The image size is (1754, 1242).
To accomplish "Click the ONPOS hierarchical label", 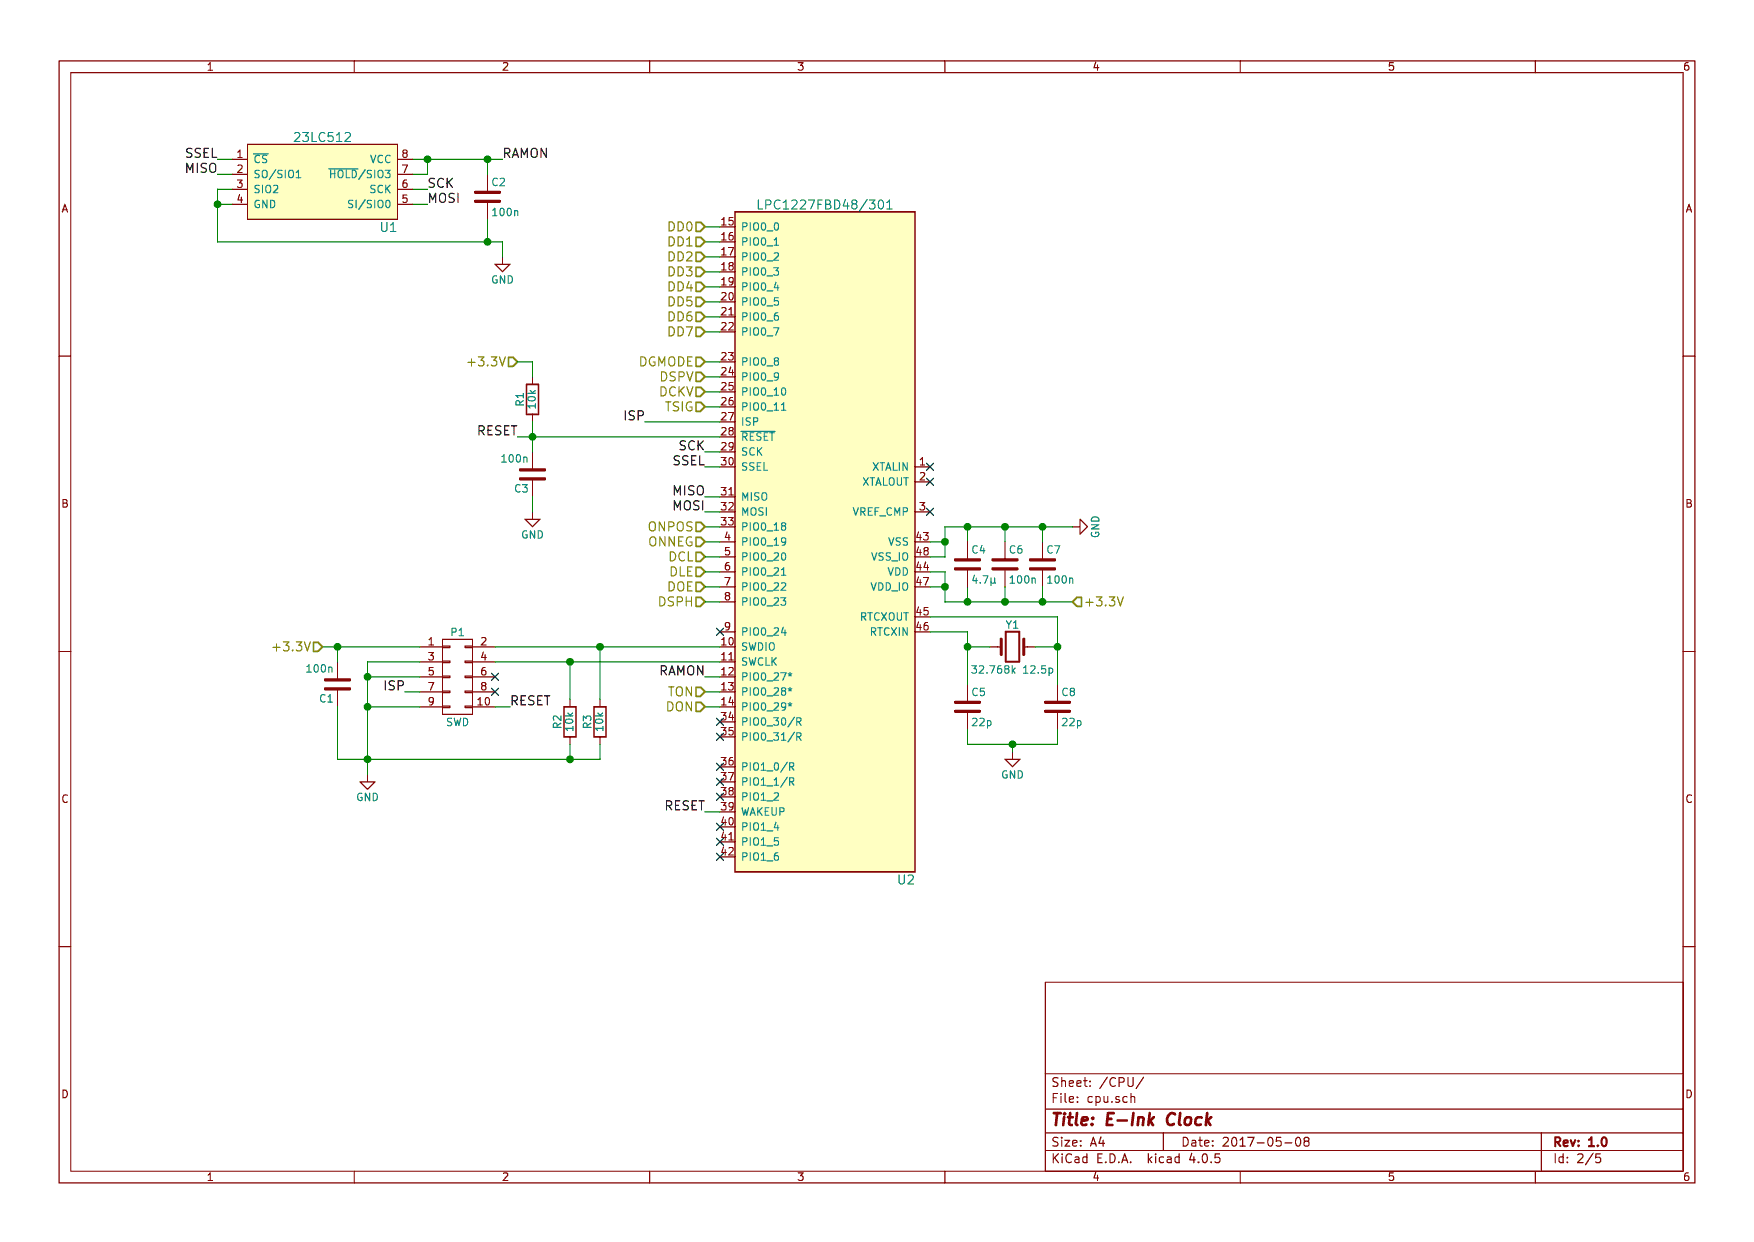I will [676, 527].
